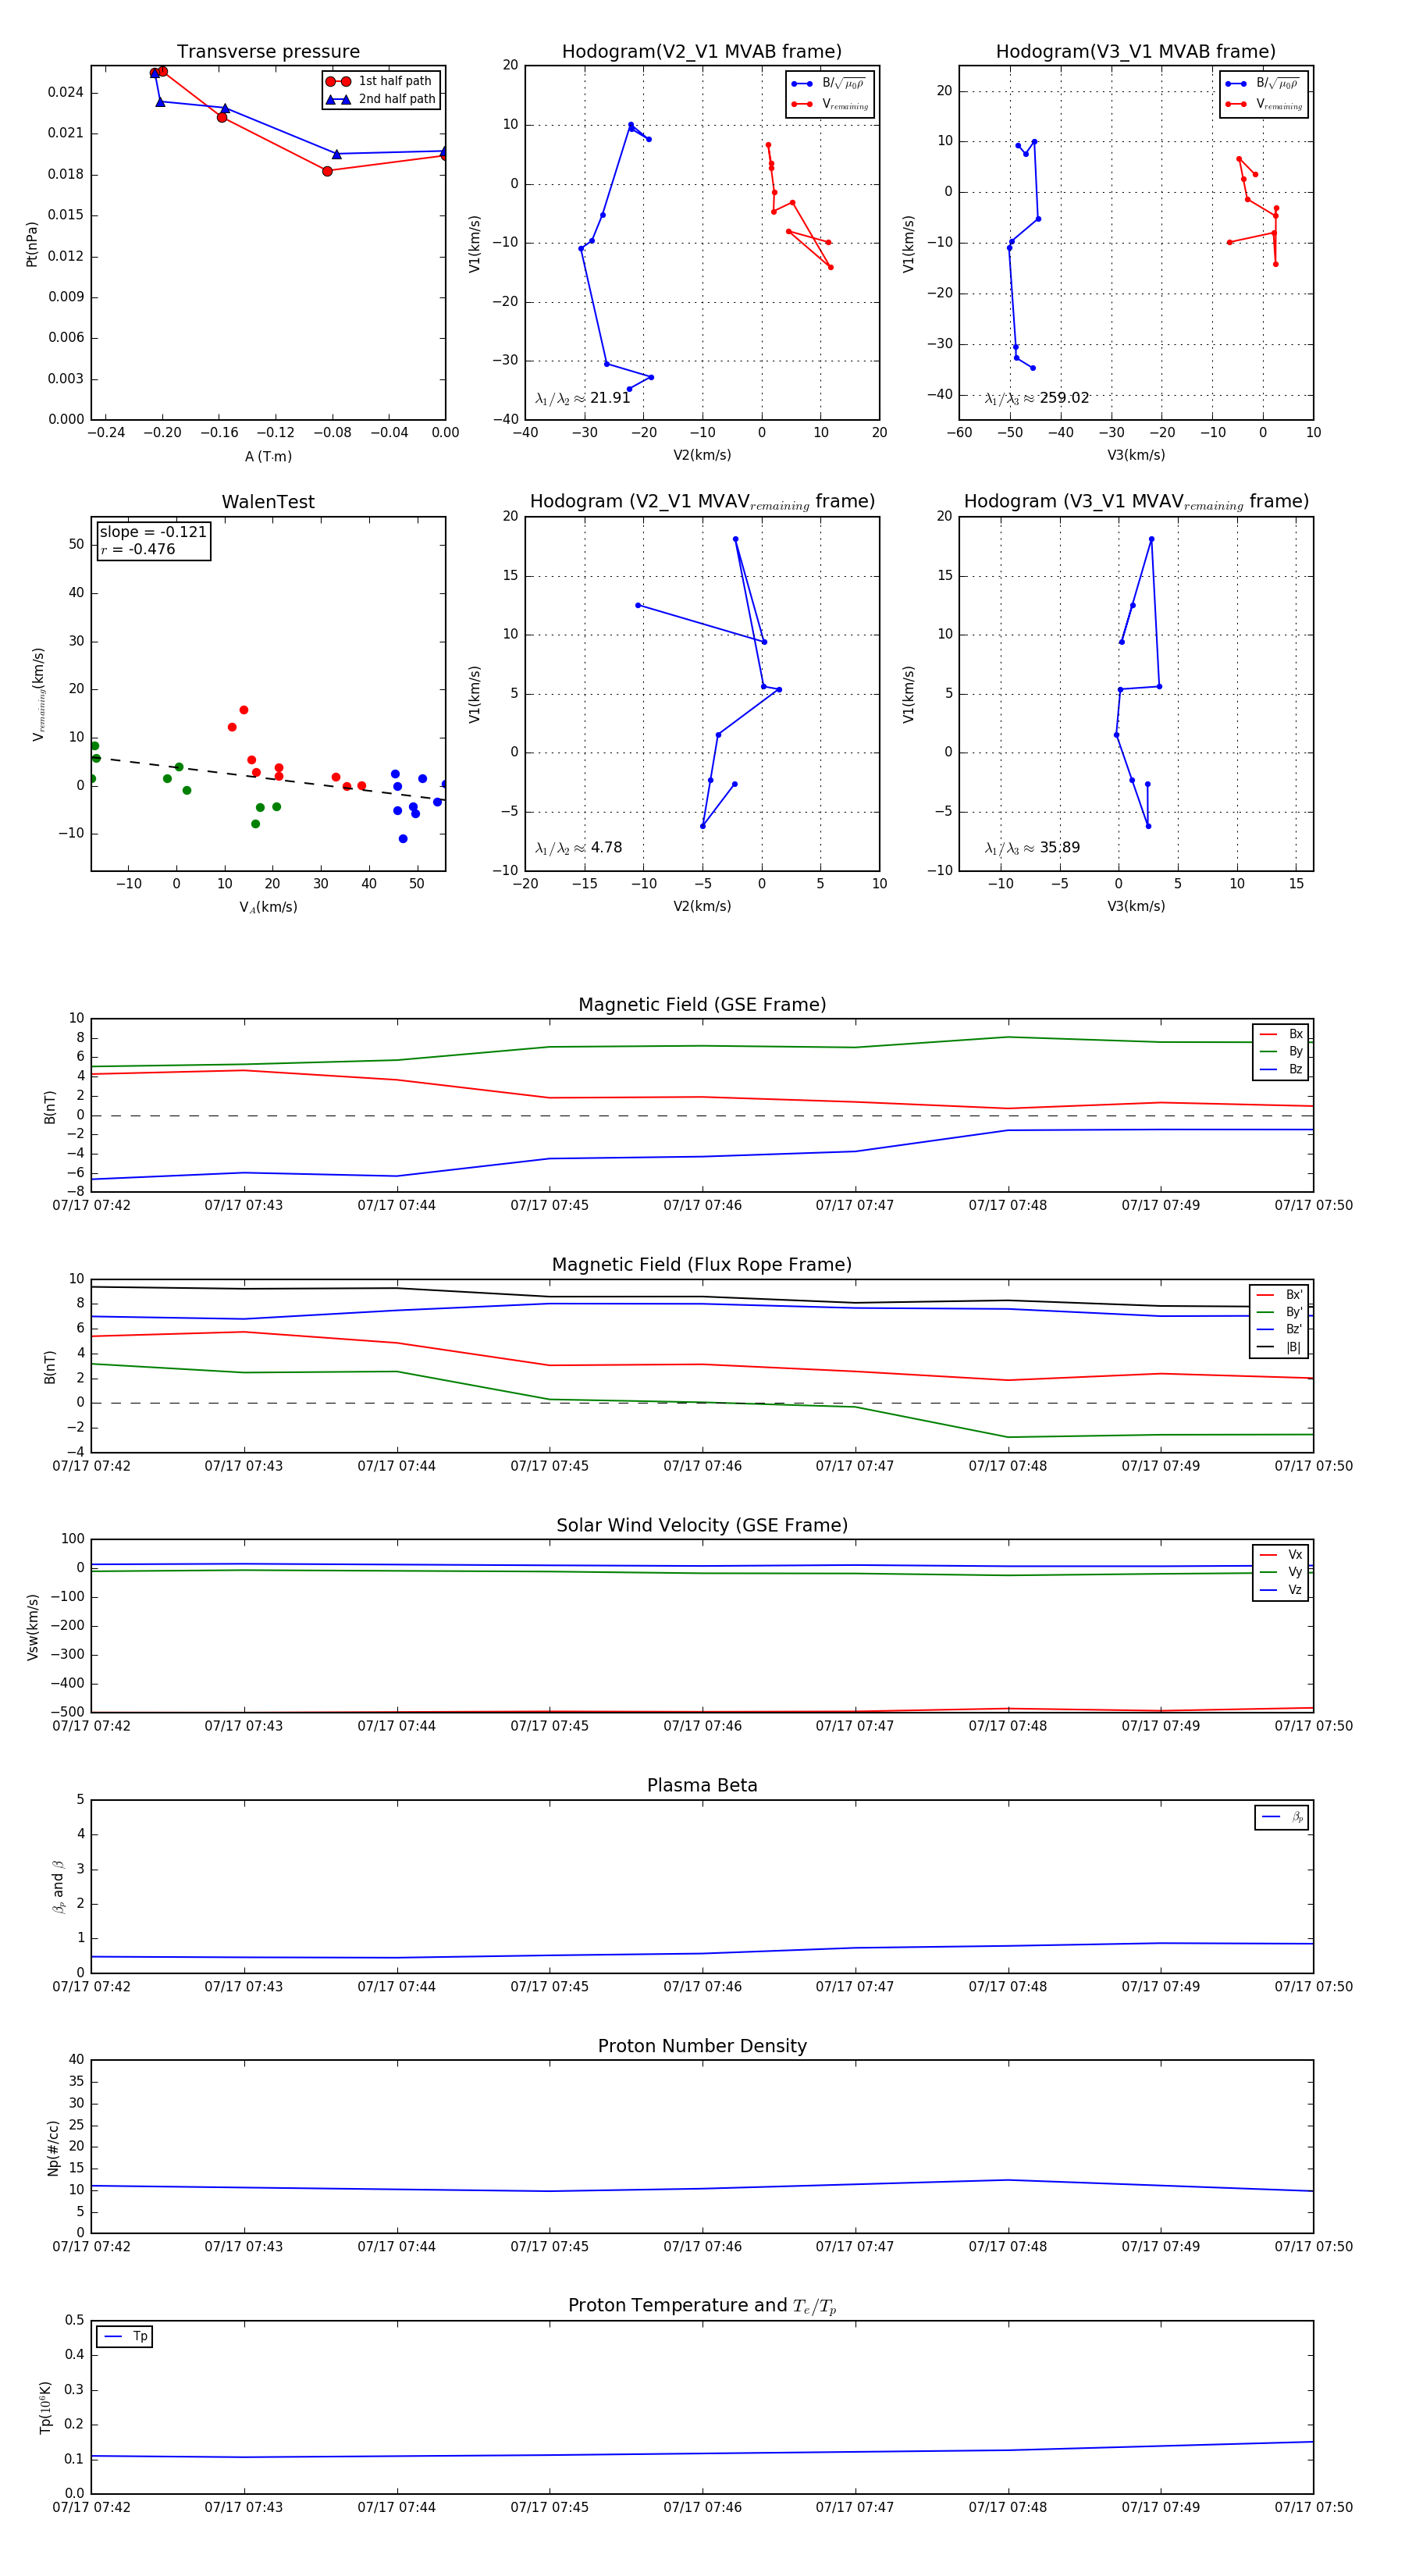Click 'Hodogram(V2_V1 MVAB frame)' title
The width and height of the screenshot is (1405, 2576).
click(x=702, y=52)
